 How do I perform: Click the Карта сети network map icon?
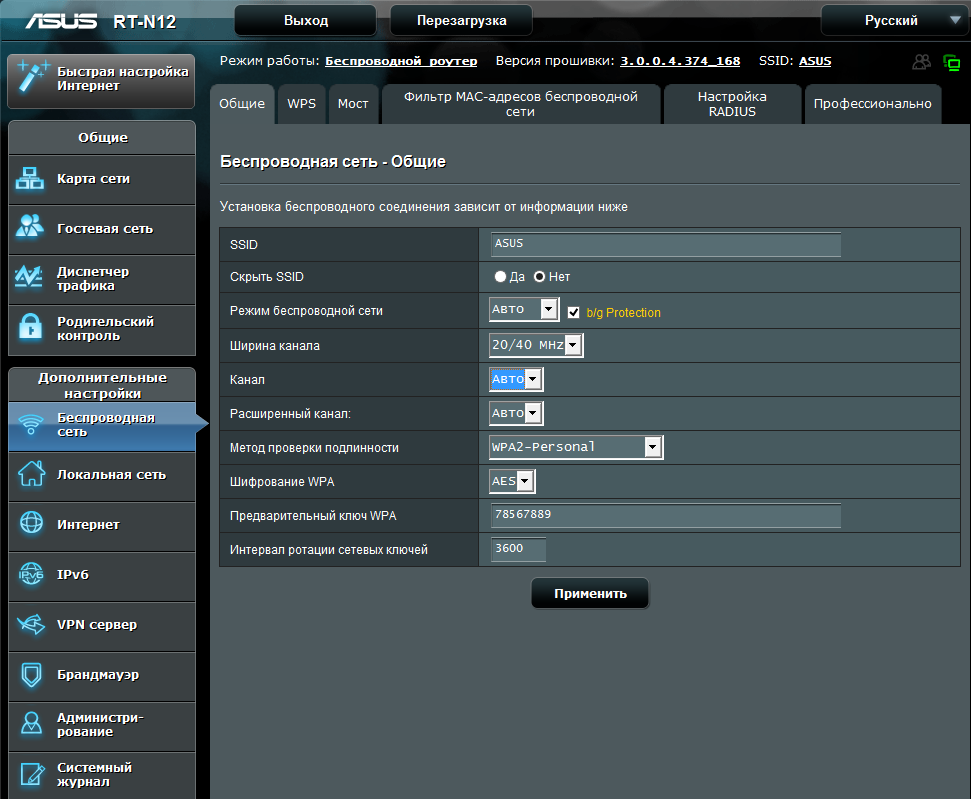30,178
